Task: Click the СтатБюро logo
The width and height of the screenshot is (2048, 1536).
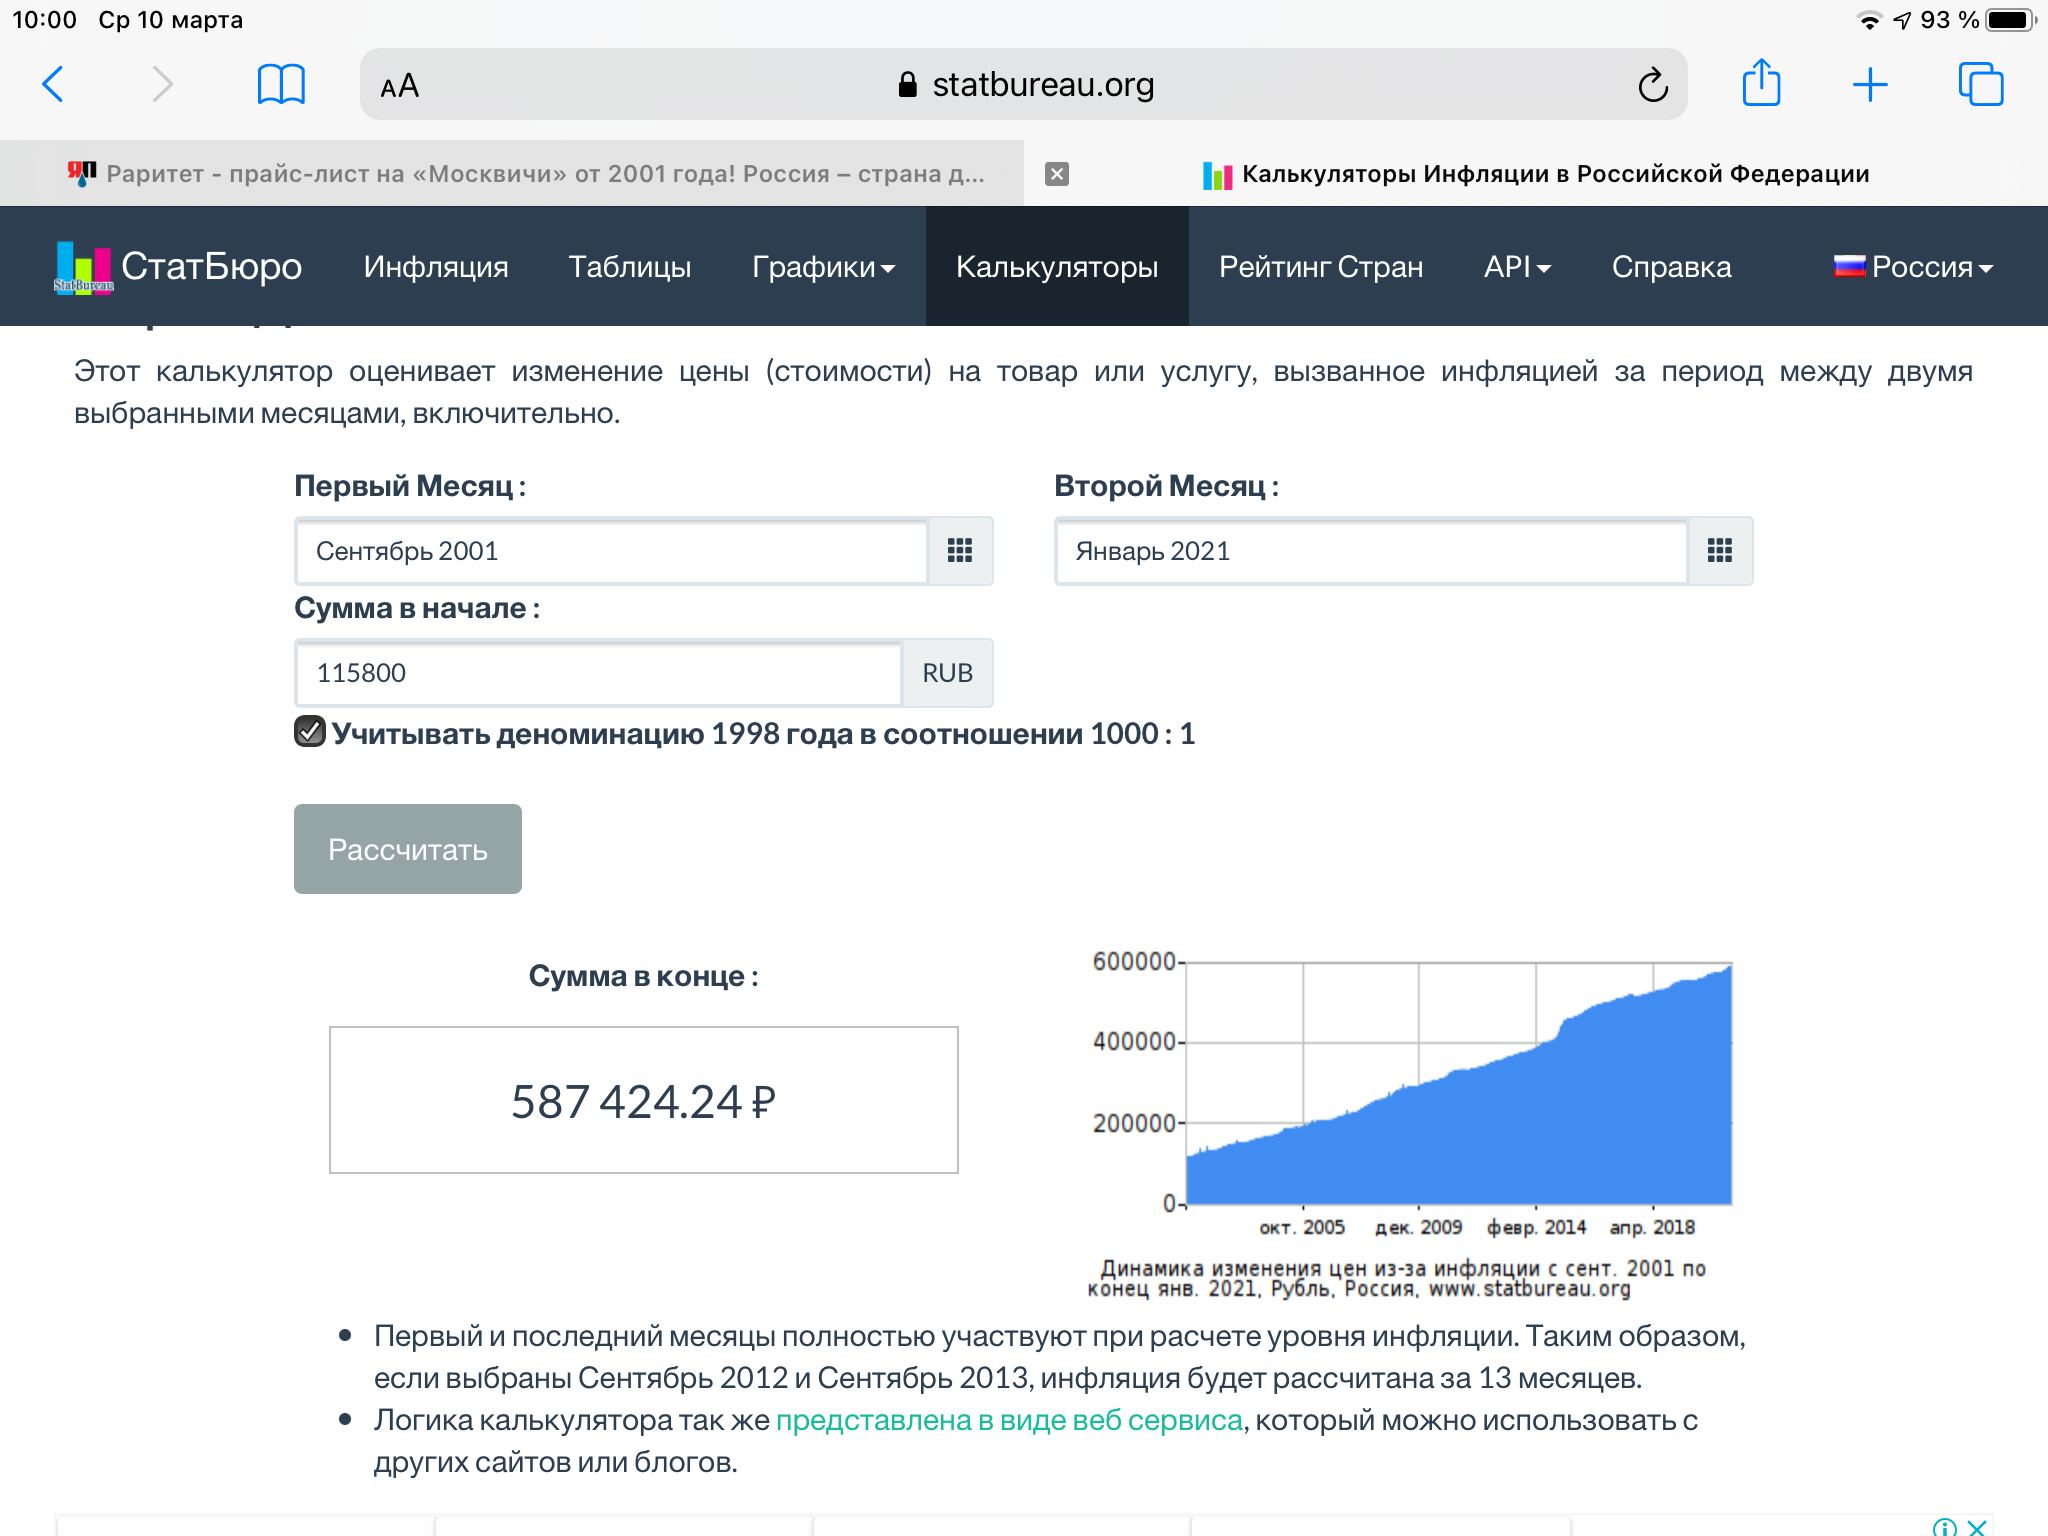Action: (x=178, y=267)
